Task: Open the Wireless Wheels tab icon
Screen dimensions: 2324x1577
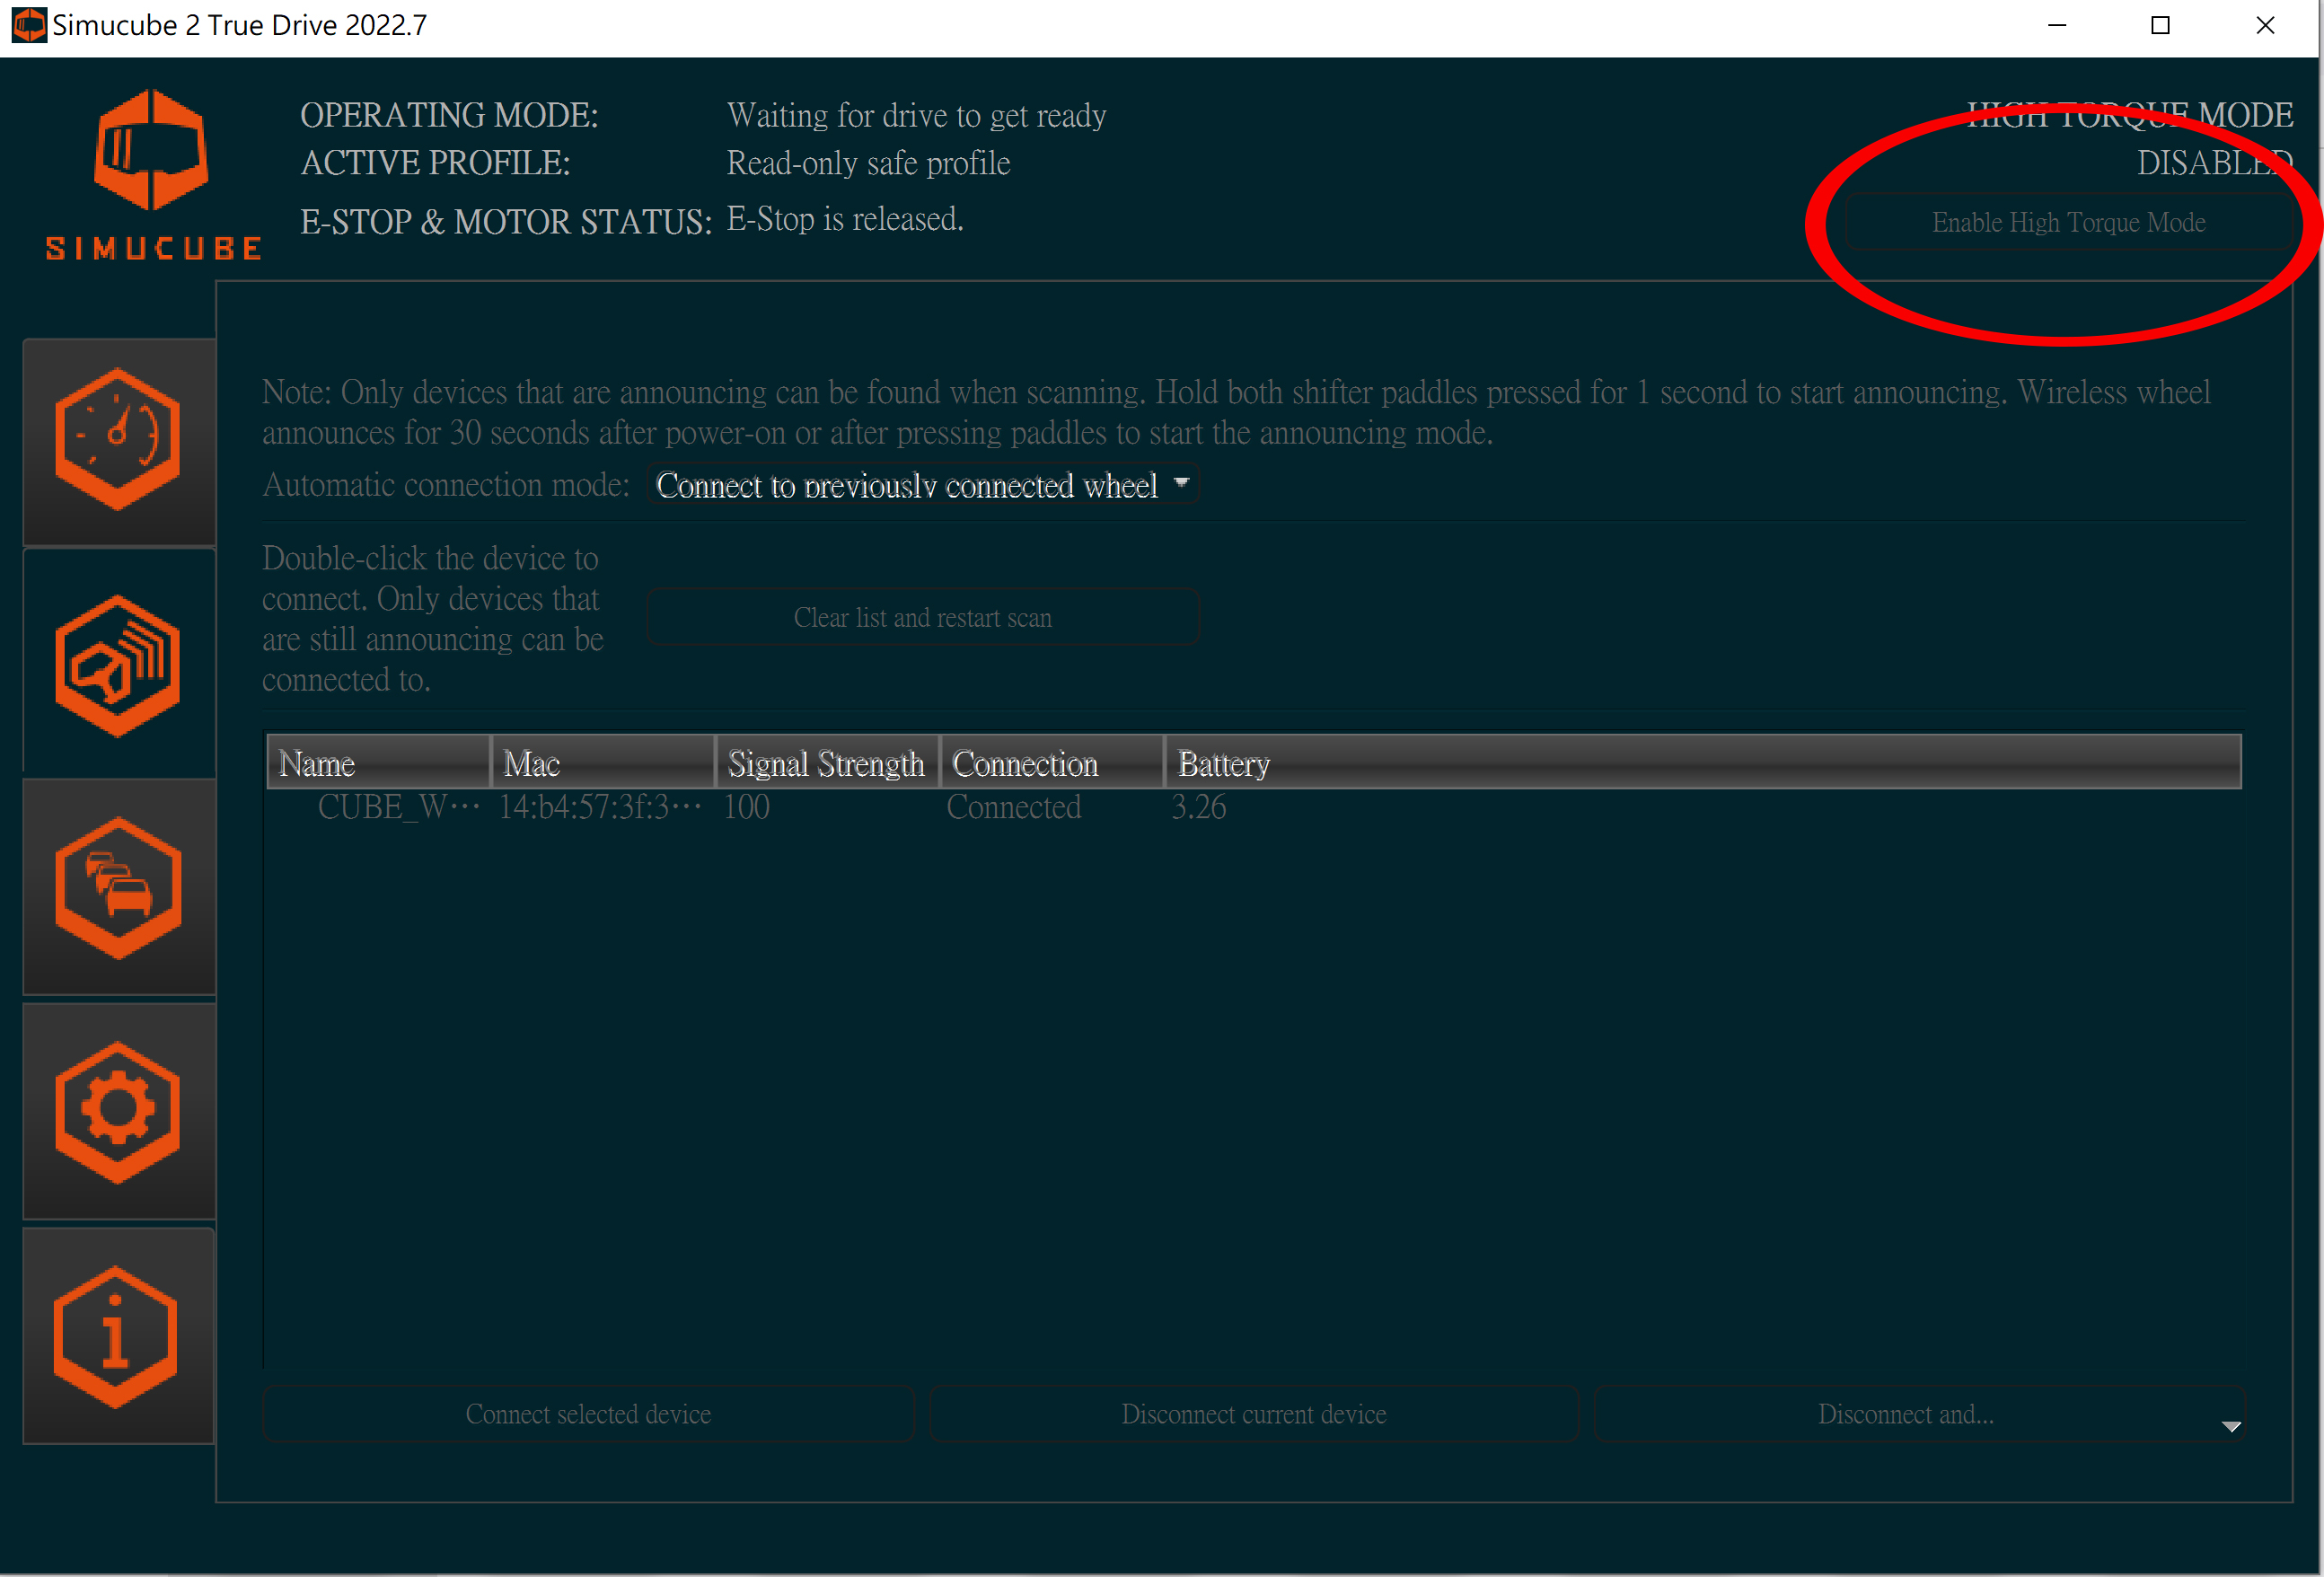Action: click(x=119, y=665)
